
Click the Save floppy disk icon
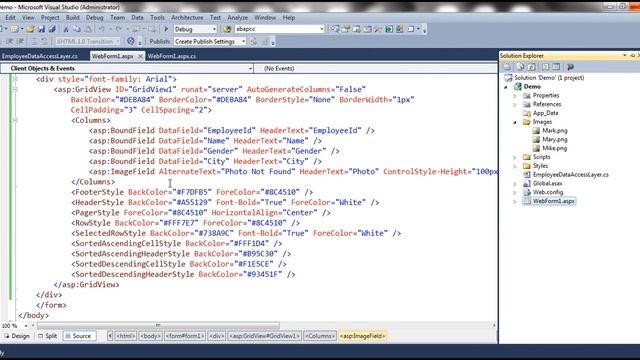[x=41, y=29]
